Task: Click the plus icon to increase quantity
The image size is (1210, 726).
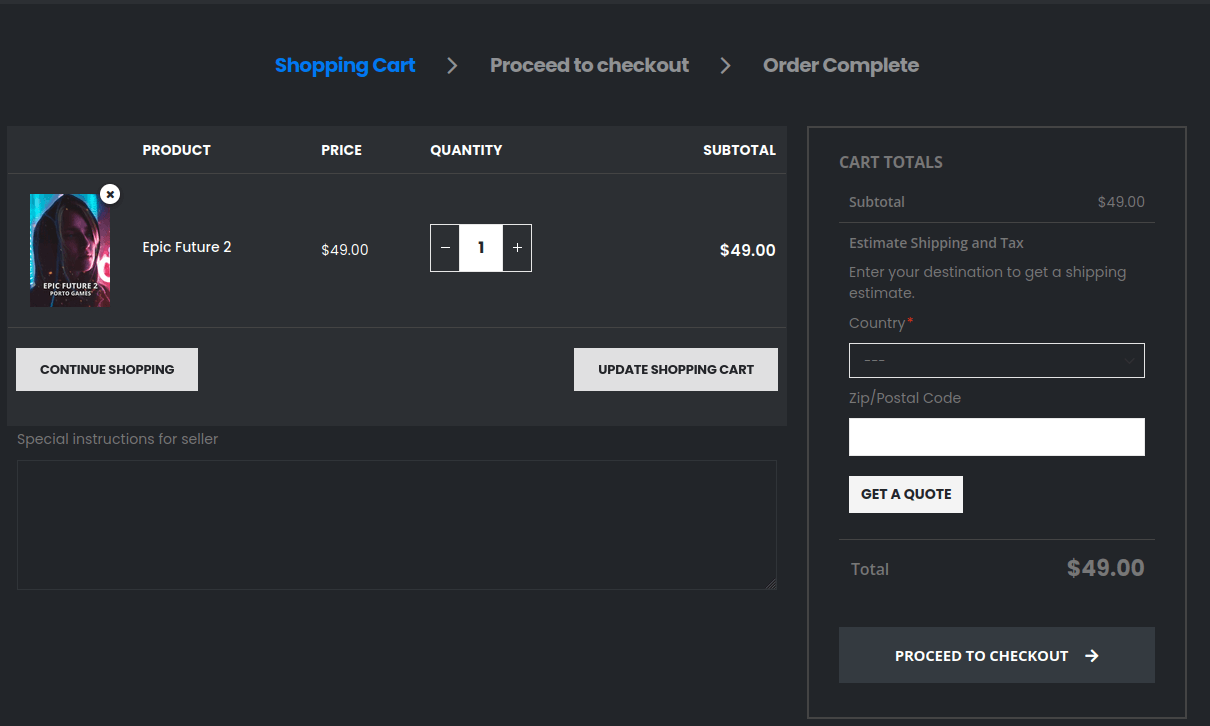Action: tap(517, 247)
